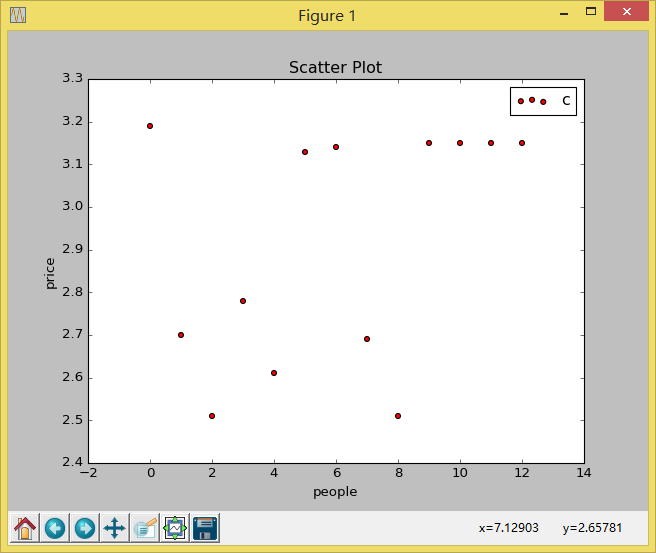Click the data point at people 6
This screenshot has height=553, width=656.
tap(336, 147)
